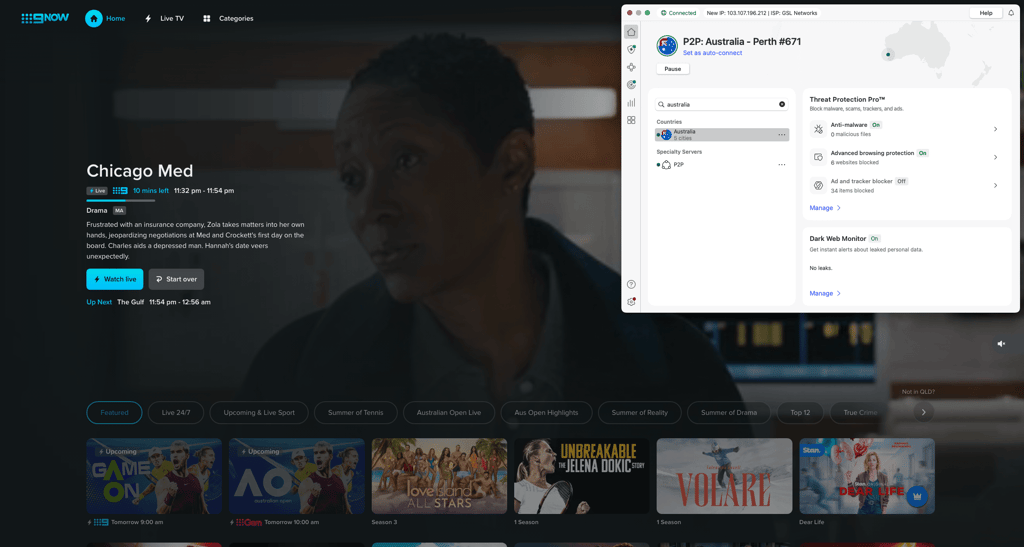Viewport: 1024px width, 547px height.
Task: Open the Live TV menu item
Action: pos(165,18)
